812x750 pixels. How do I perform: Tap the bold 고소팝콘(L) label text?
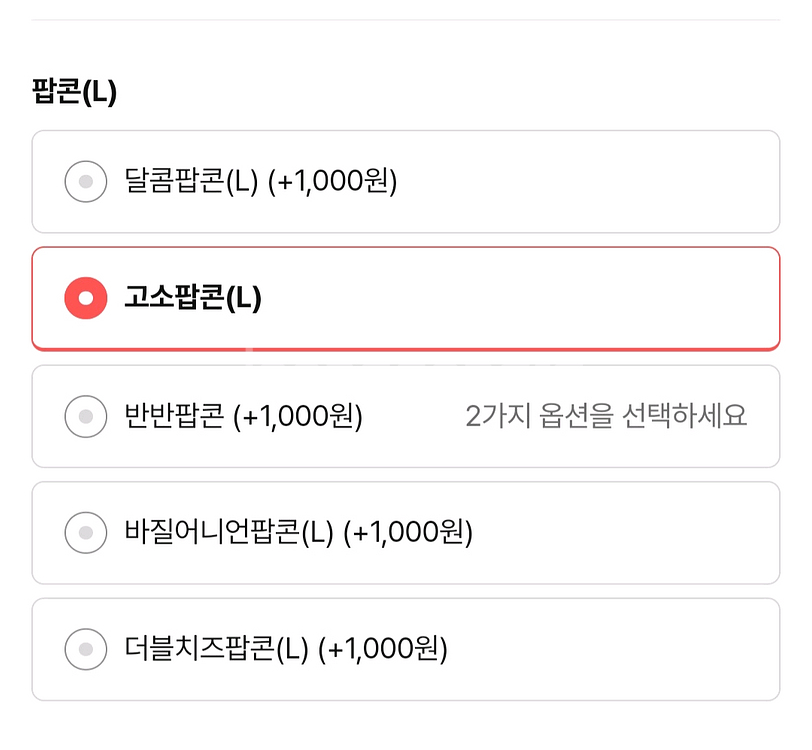(x=193, y=298)
